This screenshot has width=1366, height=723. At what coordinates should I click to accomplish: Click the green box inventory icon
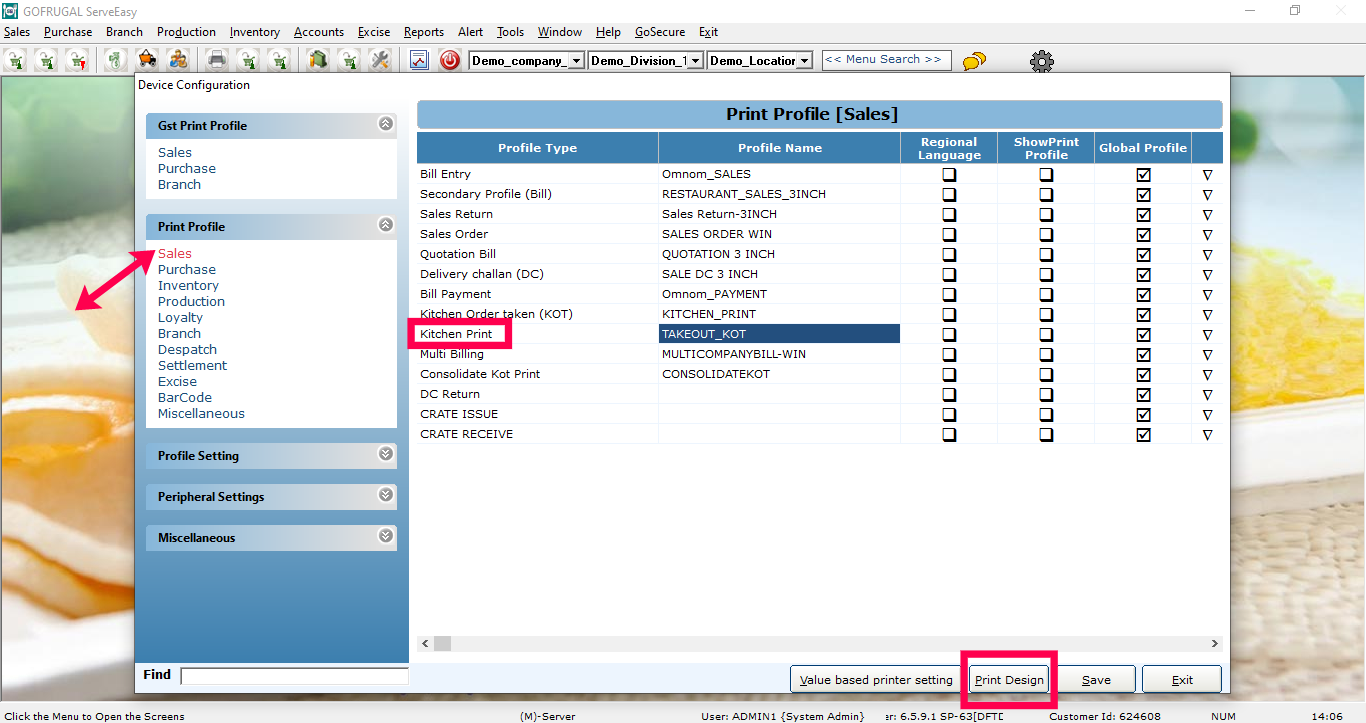click(318, 61)
